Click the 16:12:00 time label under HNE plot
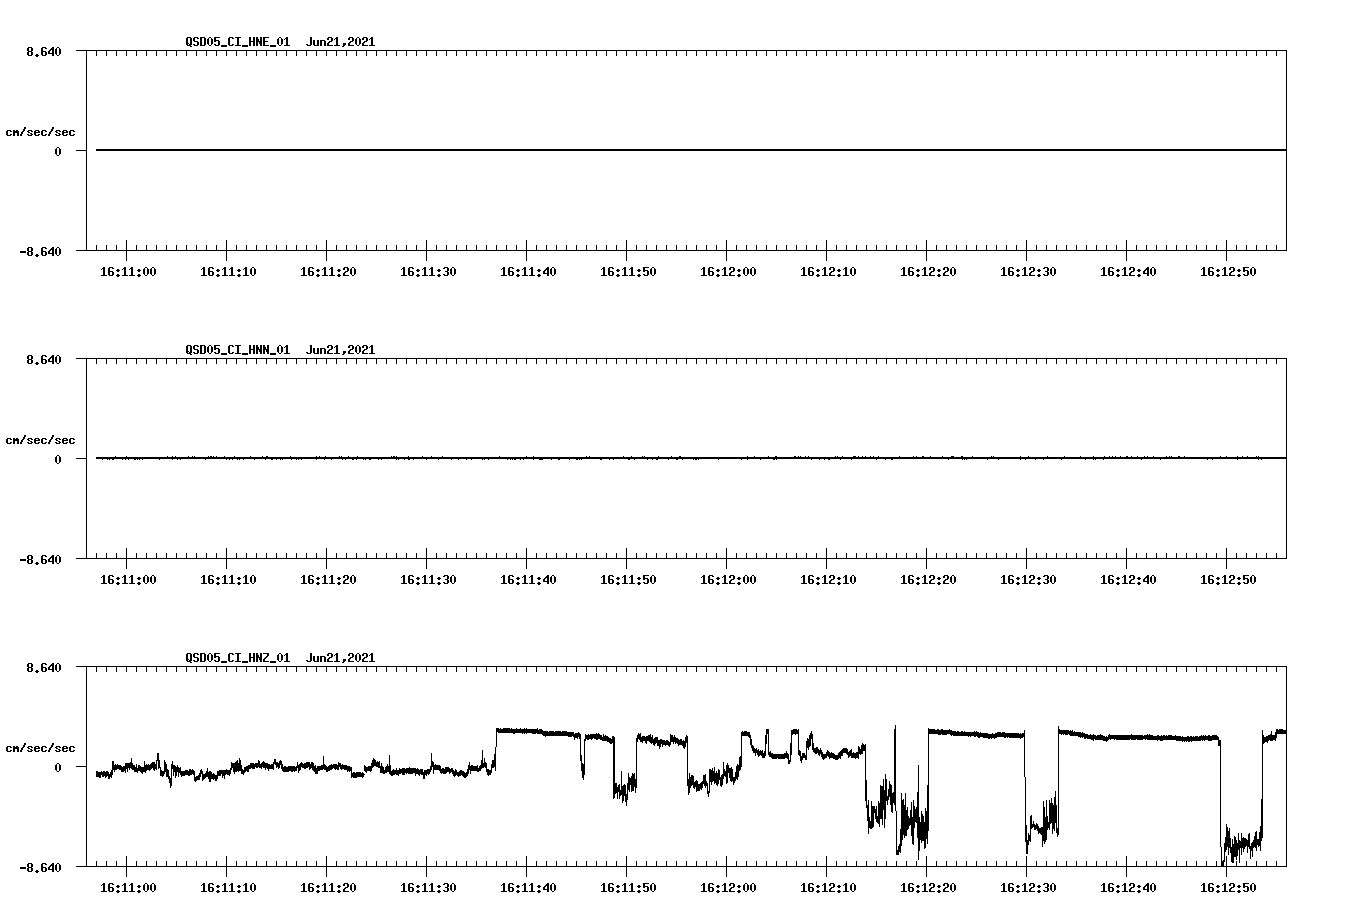The height and width of the screenshot is (924, 1358). 728,272
